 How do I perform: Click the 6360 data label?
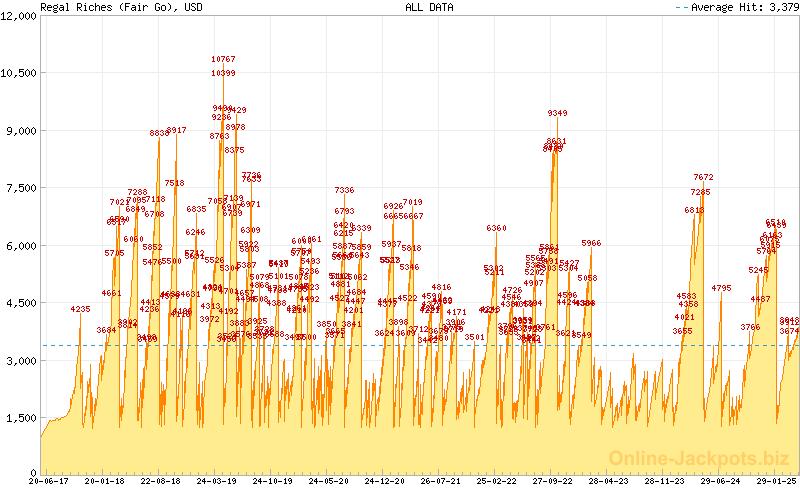coord(497,229)
